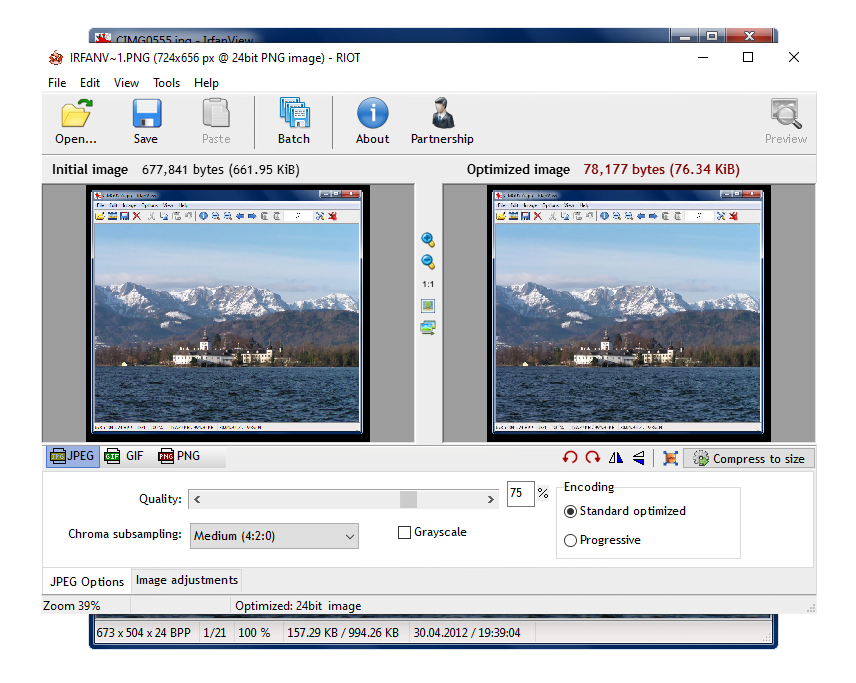Open the Chroma subsampling dropdown
Image resolution: width=856 pixels, height=683 pixels.
tap(274, 536)
